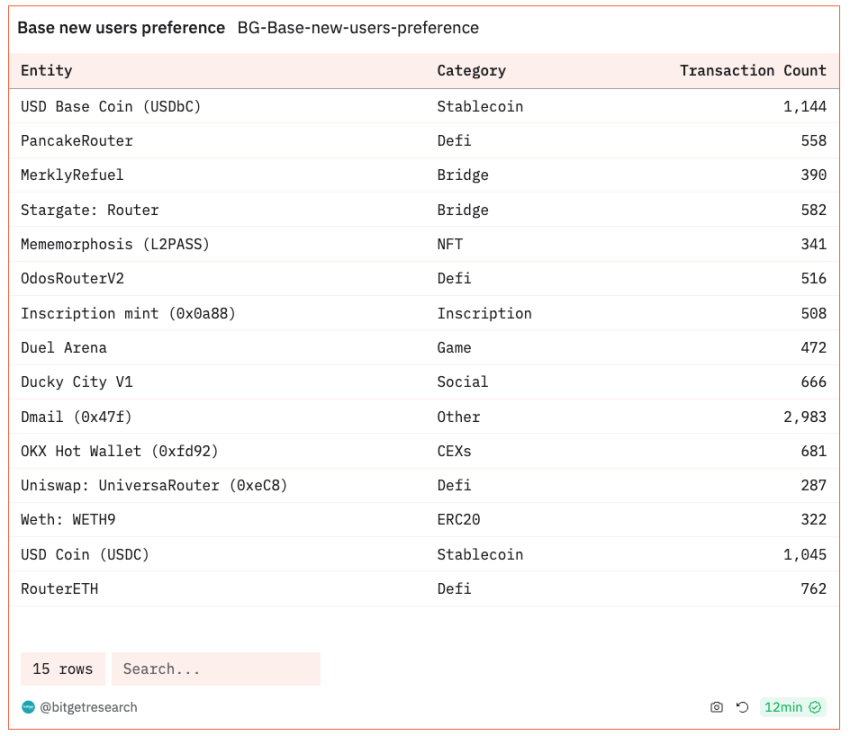The image size is (850, 736).
Task: Click the 15 rows counter
Action: point(62,669)
